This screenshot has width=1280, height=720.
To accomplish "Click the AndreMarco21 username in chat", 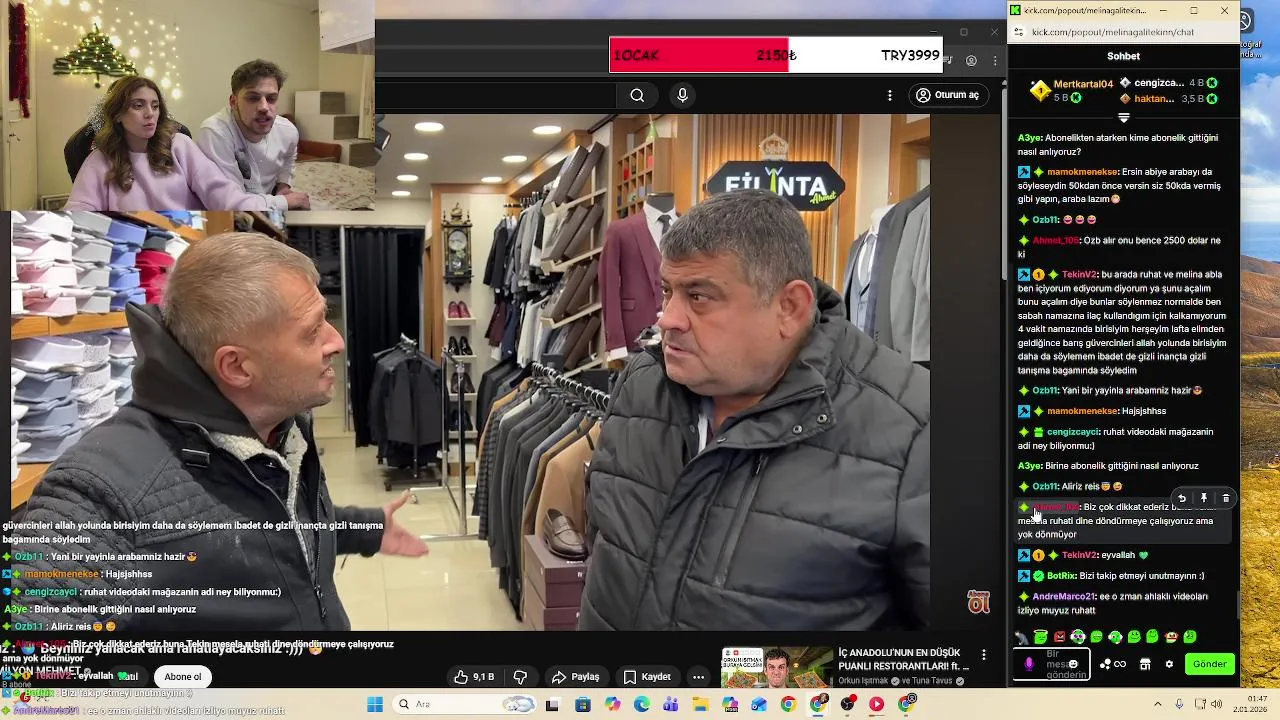I will coord(1064,597).
